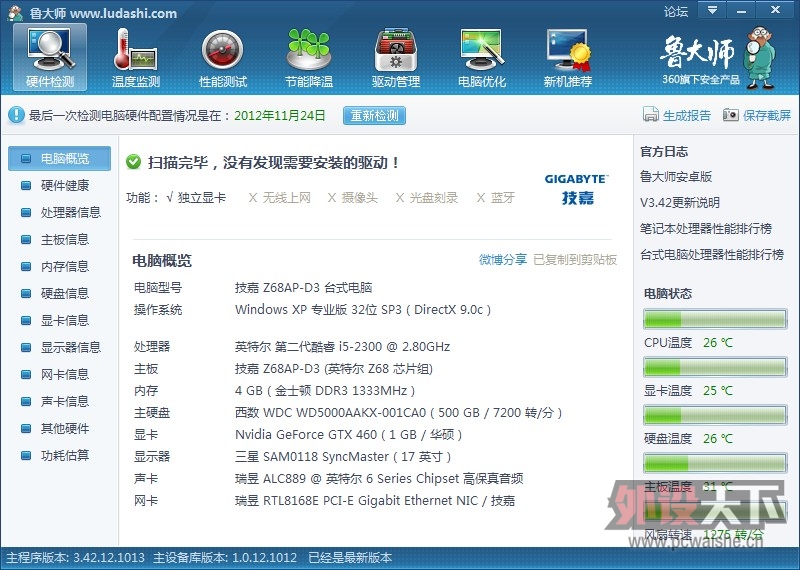Viewport: 800px width, 570px height.
Task: Click the 保存截屏 camera icon
Action: tap(731, 115)
